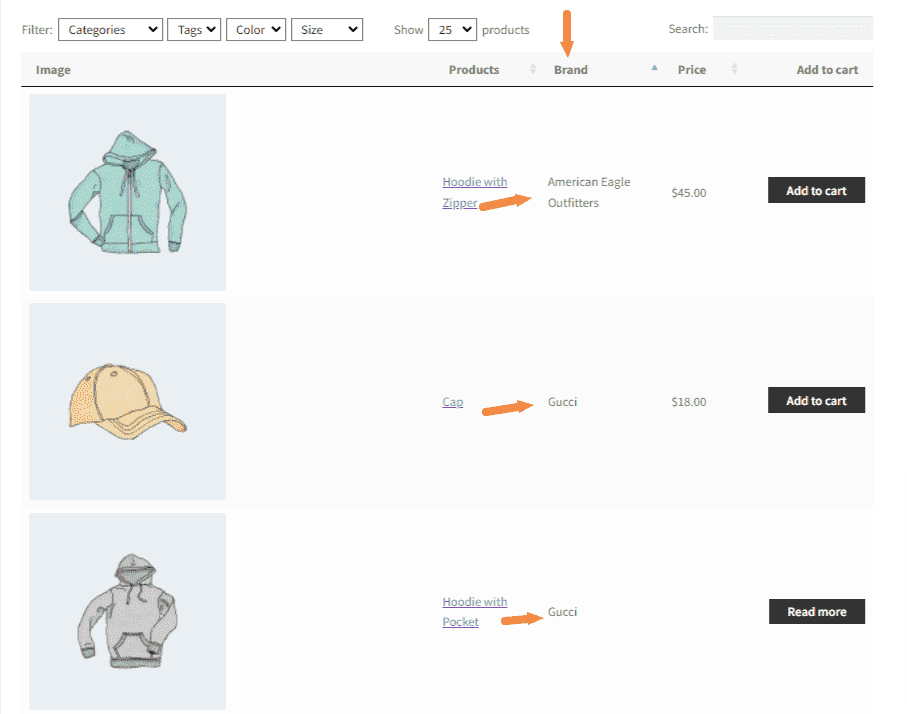Click the Image column header
907x714 pixels.
click(x=53, y=70)
